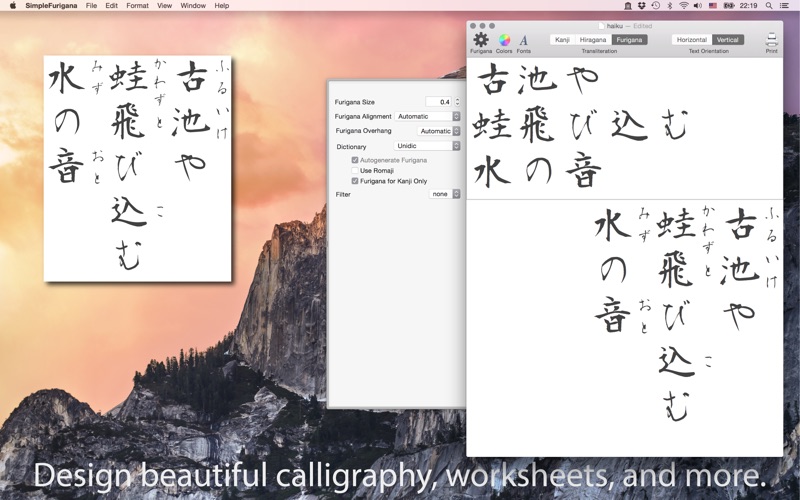Open the Edit menu
The image size is (800, 500).
tap(111, 5)
